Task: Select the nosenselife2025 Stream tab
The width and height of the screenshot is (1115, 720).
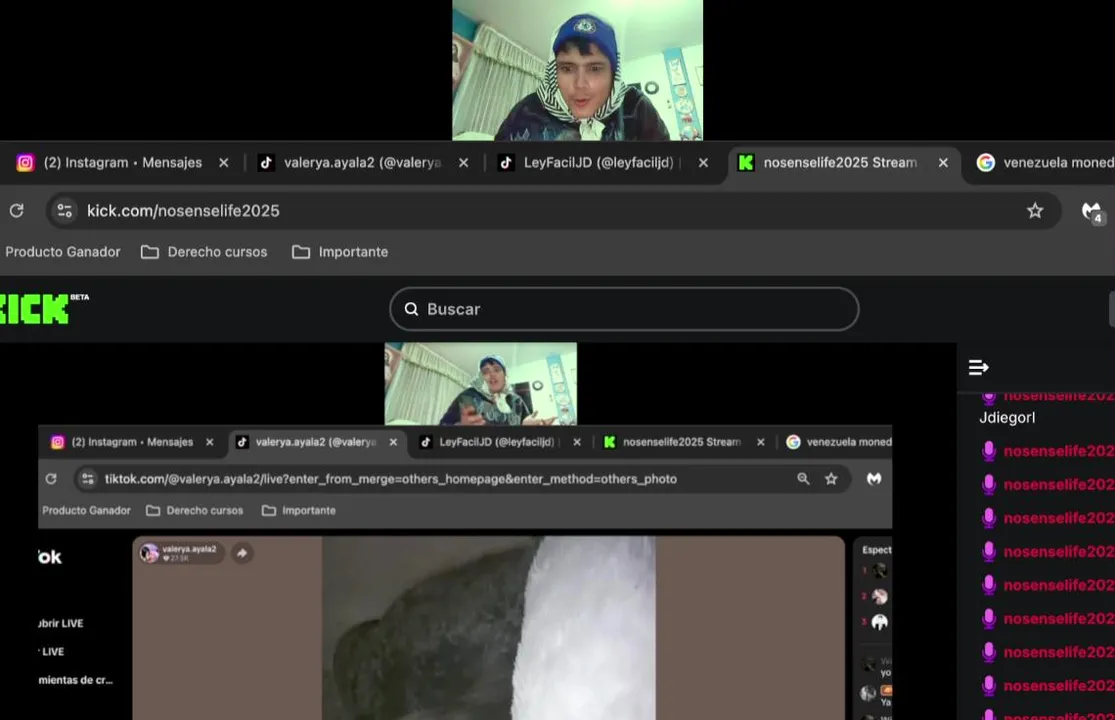Action: (842, 163)
